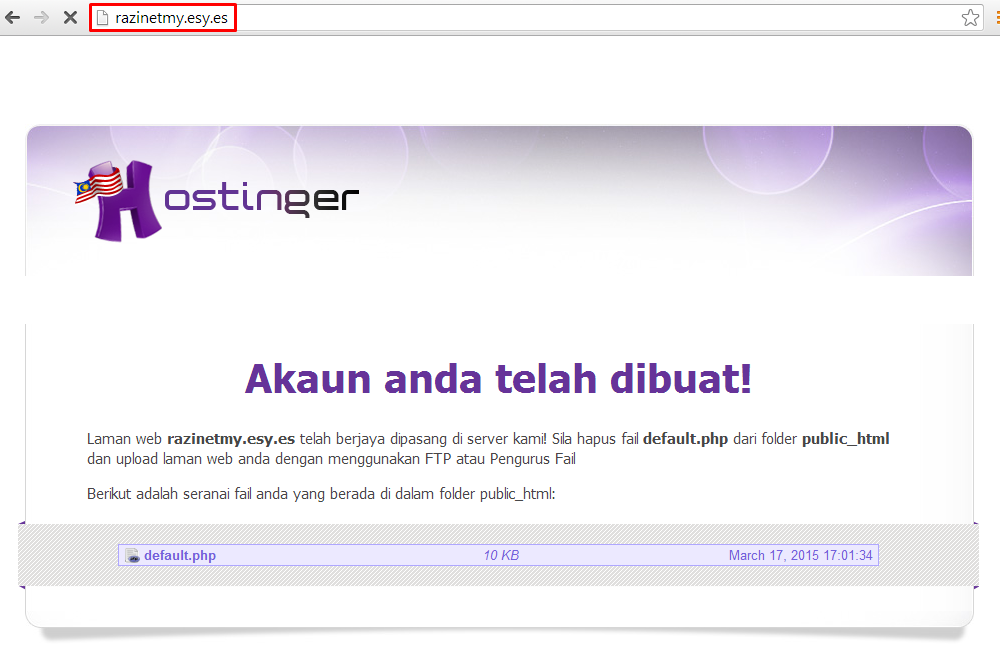The width and height of the screenshot is (1000, 662).
Task: Click the March 17, 2015 17:01:34 timestamp
Action: [800, 555]
